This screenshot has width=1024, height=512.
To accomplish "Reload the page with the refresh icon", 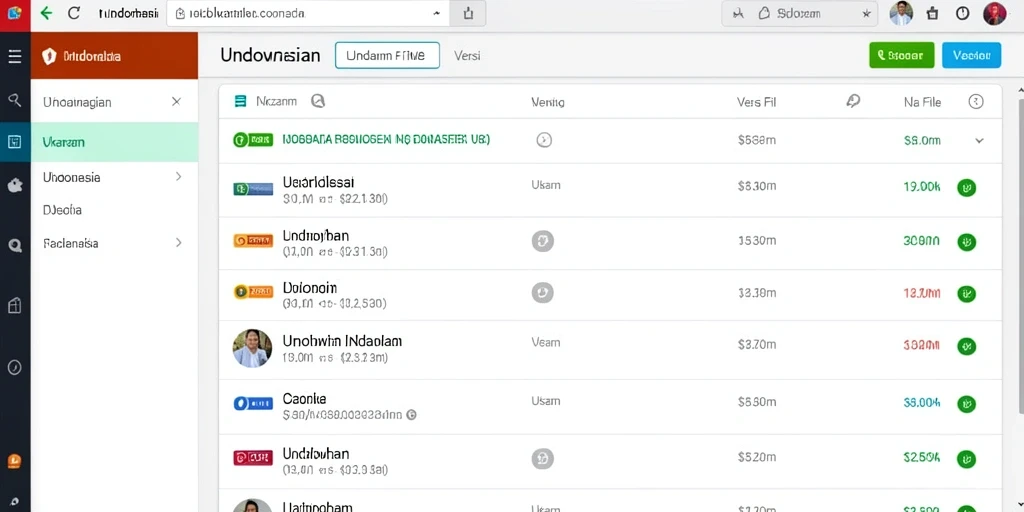I will click(x=74, y=13).
